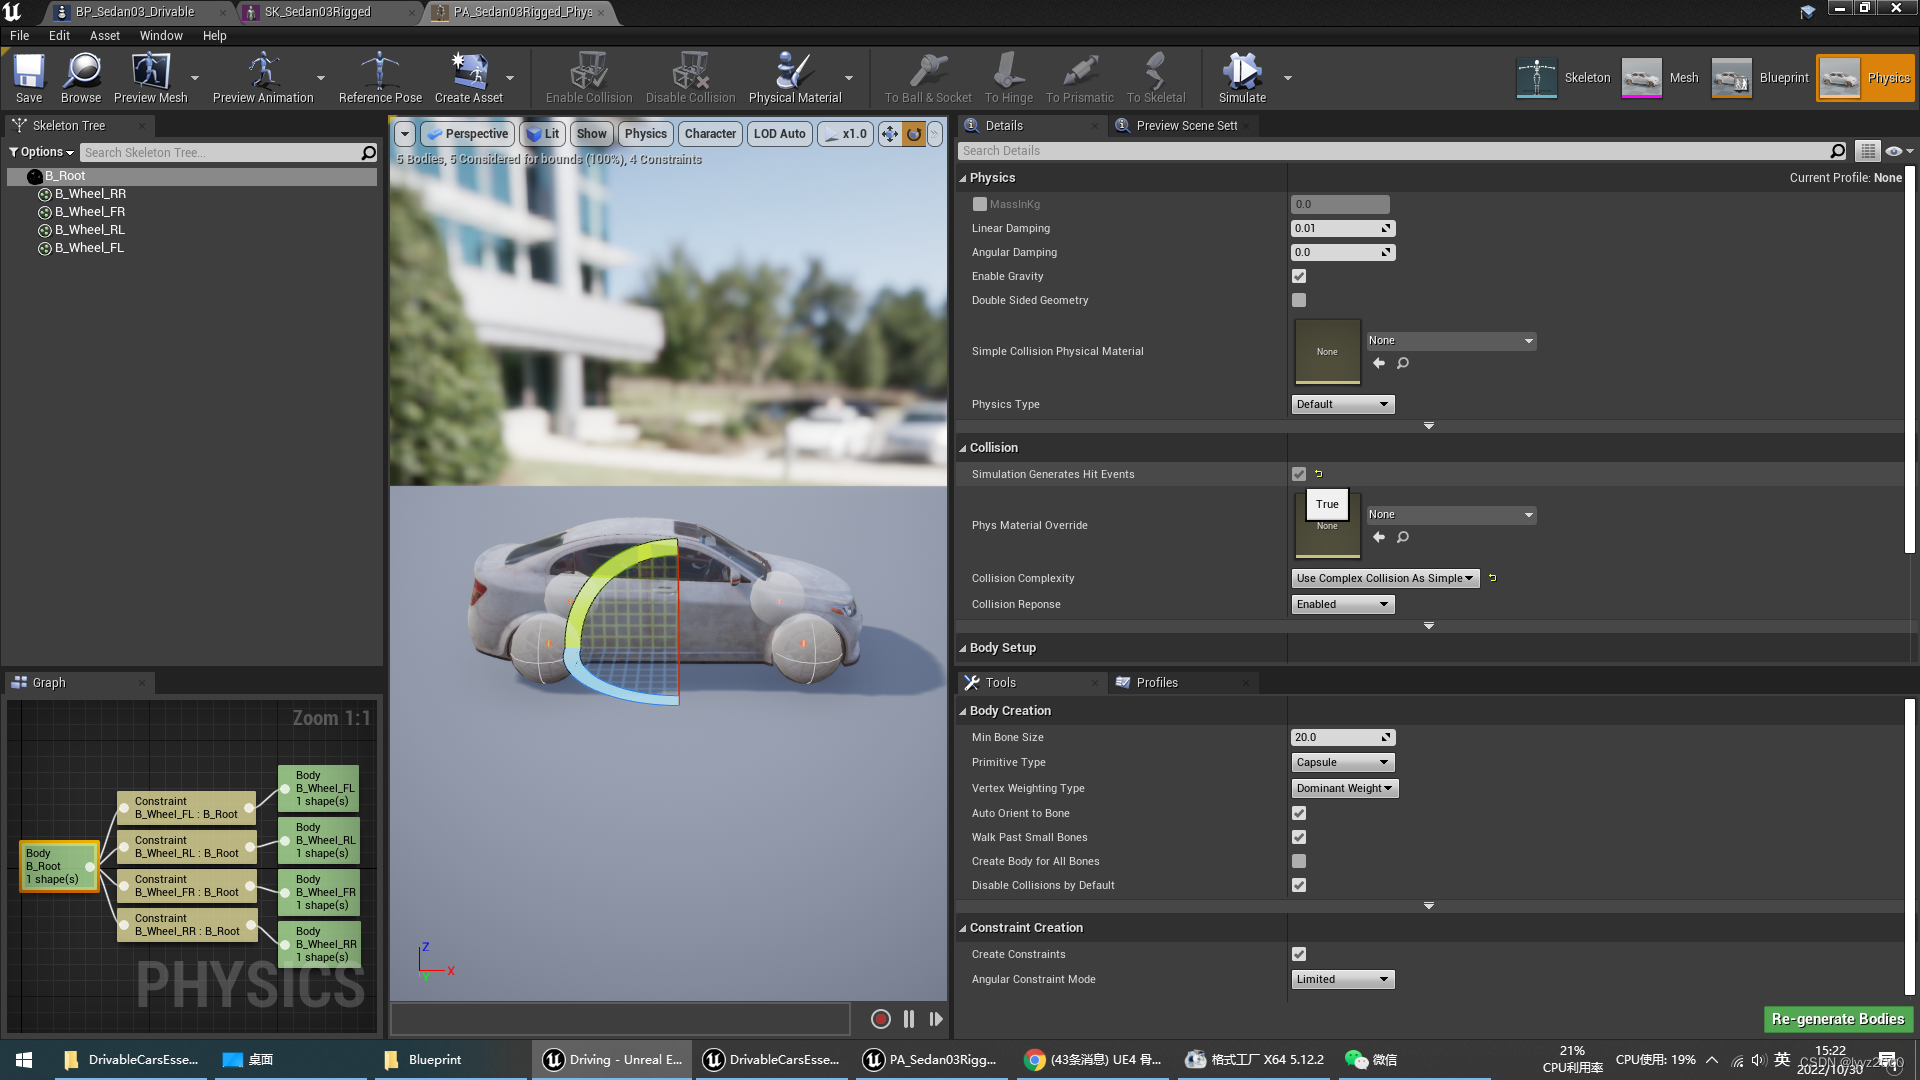The height and width of the screenshot is (1080, 1920).
Task: Open the Physics Type dropdown
Action: point(1342,405)
